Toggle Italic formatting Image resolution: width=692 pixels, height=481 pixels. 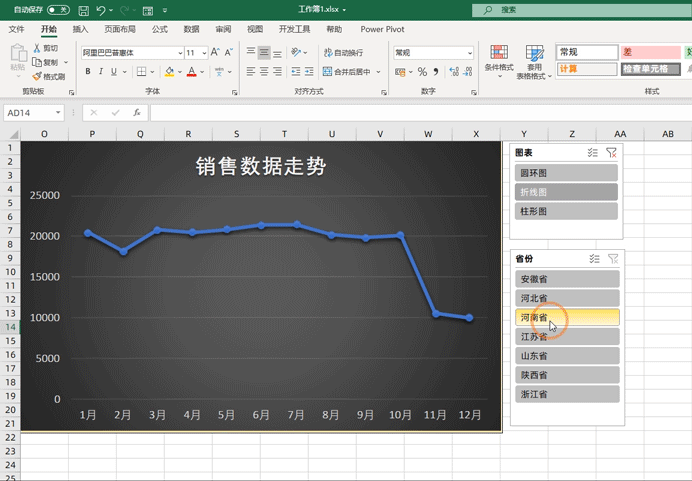coord(101,71)
